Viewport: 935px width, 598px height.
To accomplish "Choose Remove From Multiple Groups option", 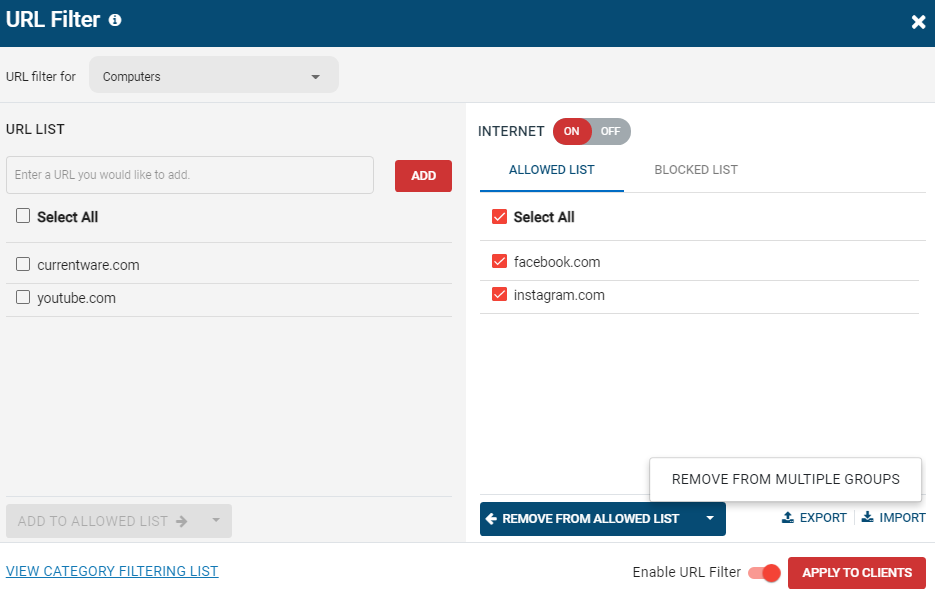I will click(x=785, y=479).
